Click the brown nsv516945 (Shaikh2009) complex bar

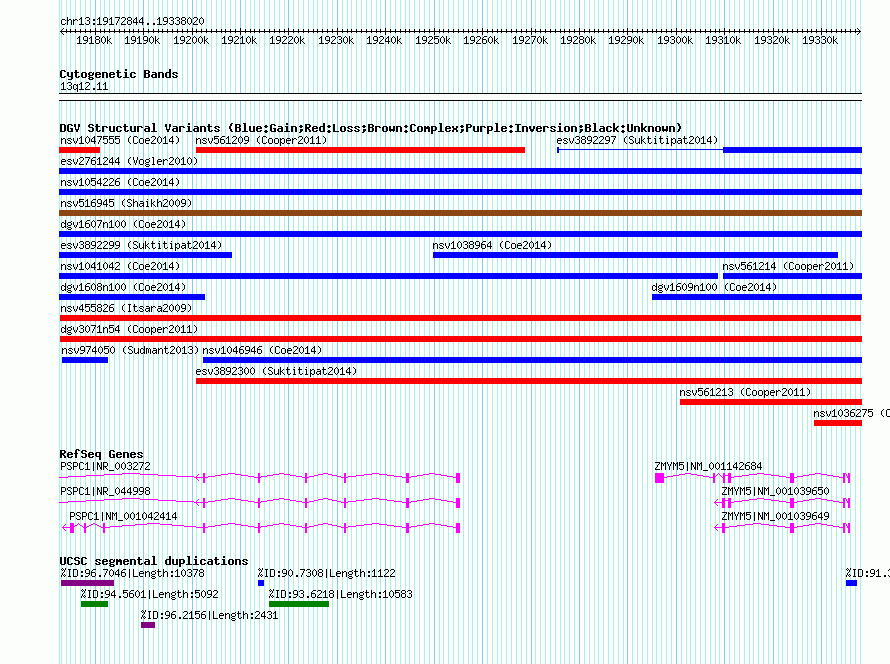(x=460, y=213)
